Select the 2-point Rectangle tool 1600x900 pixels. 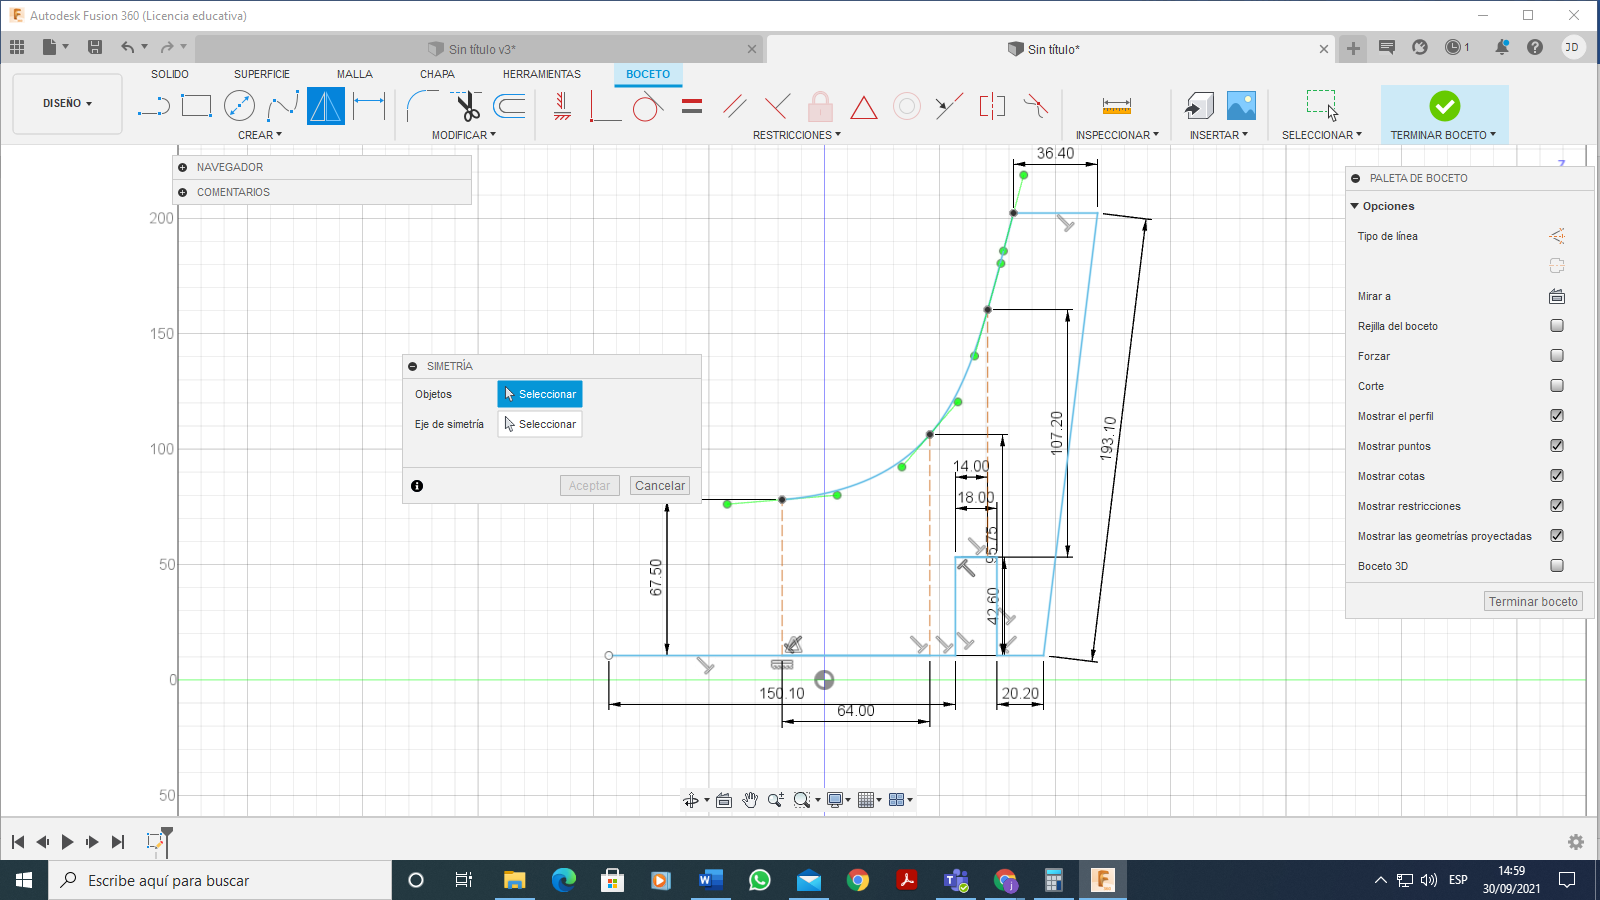point(196,106)
